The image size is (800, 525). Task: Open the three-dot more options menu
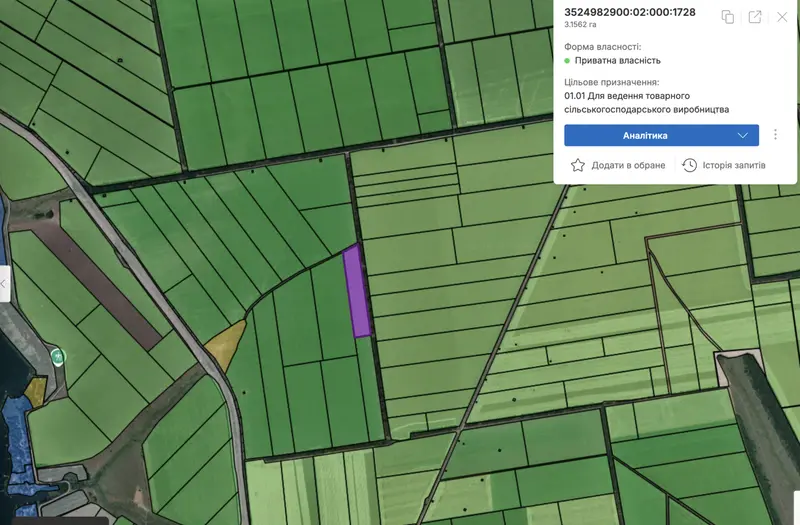(775, 134)
